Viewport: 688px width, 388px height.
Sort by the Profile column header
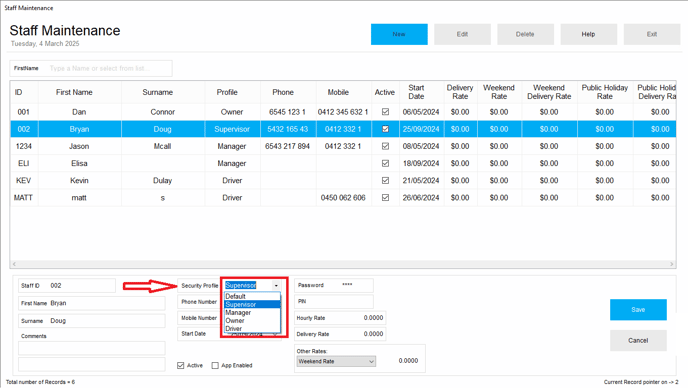(233, 92)
